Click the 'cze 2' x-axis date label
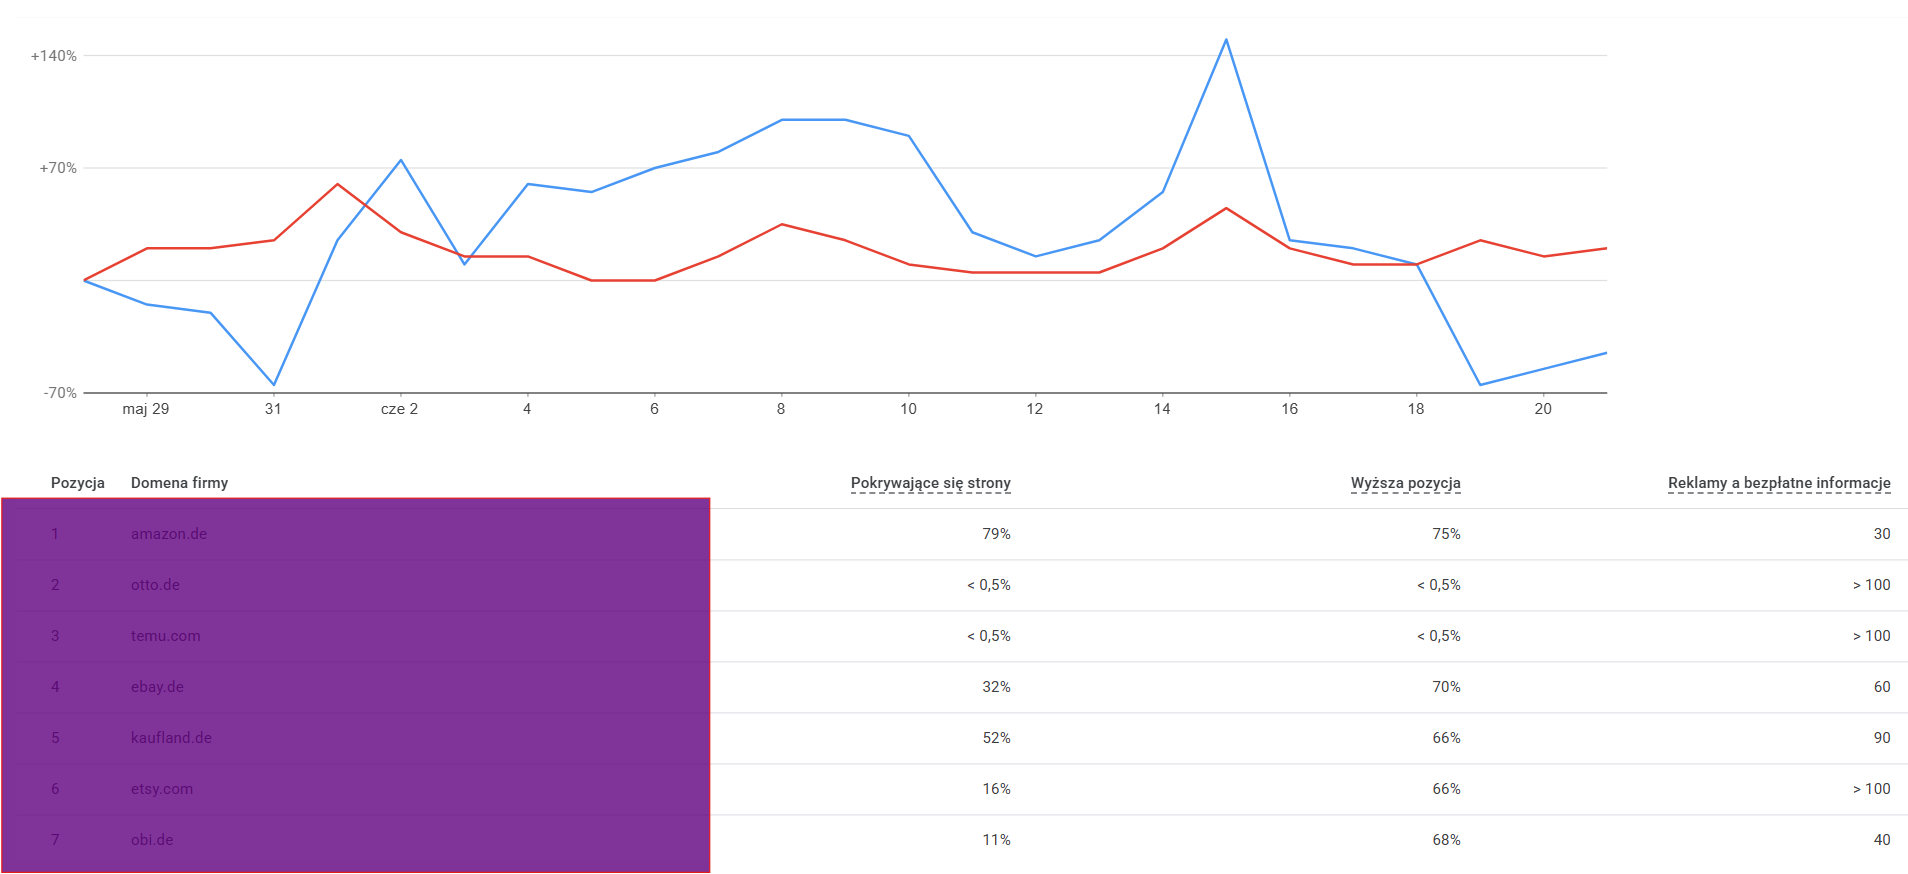 click(399, 409)
